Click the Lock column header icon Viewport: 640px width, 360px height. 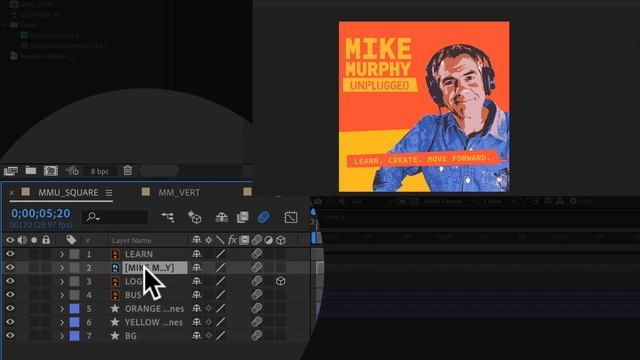pyautogui.click(x=46, y=240)
